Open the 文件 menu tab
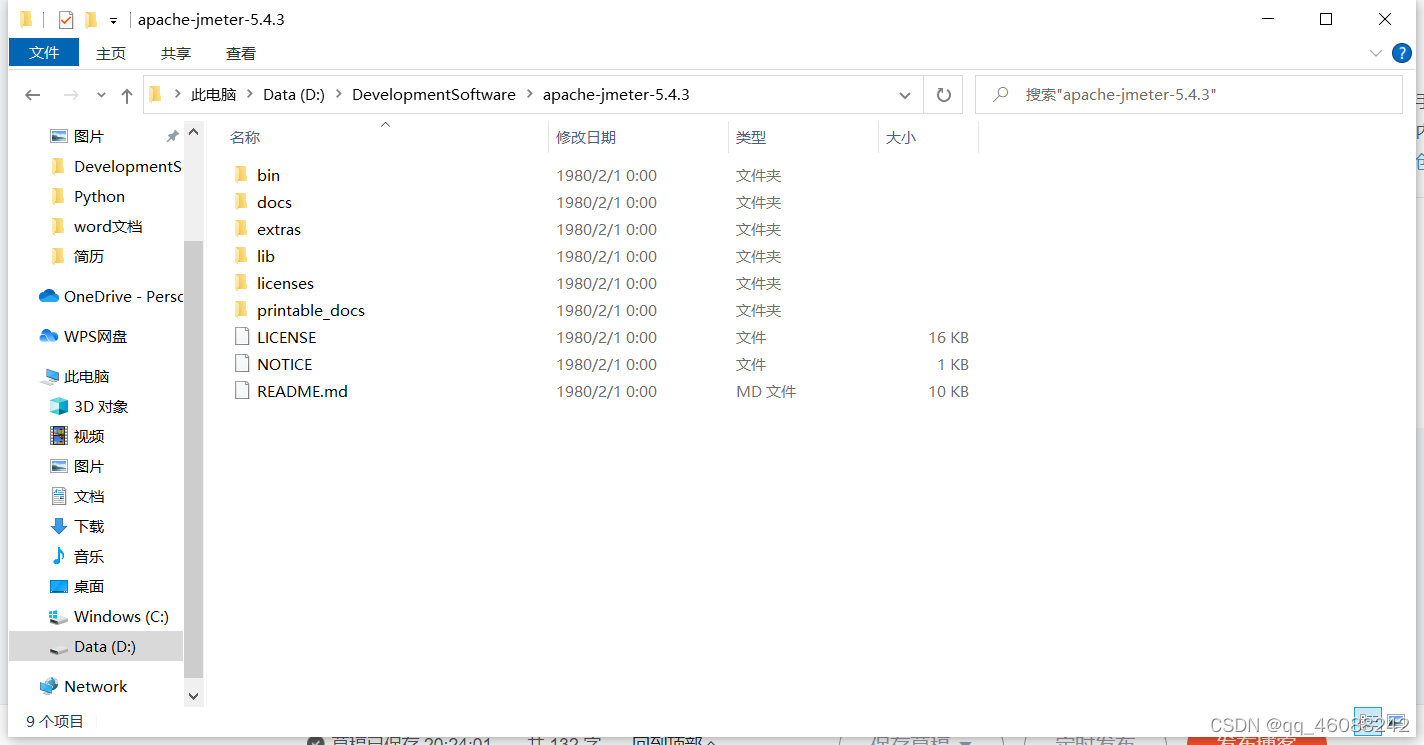 click(x=44, y=52)
